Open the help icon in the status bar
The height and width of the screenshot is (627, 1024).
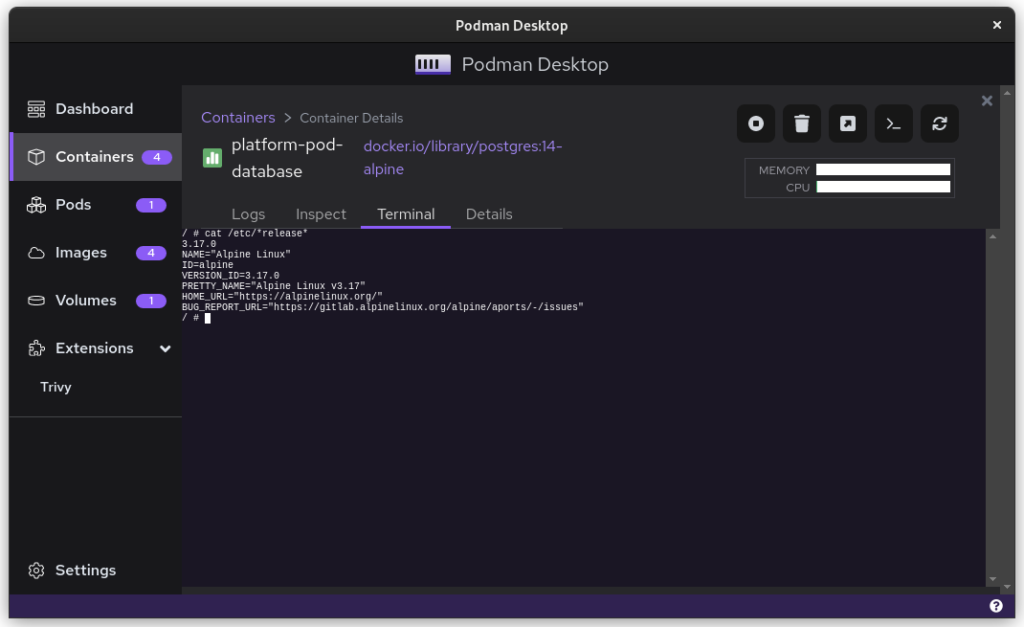(995, 605)
